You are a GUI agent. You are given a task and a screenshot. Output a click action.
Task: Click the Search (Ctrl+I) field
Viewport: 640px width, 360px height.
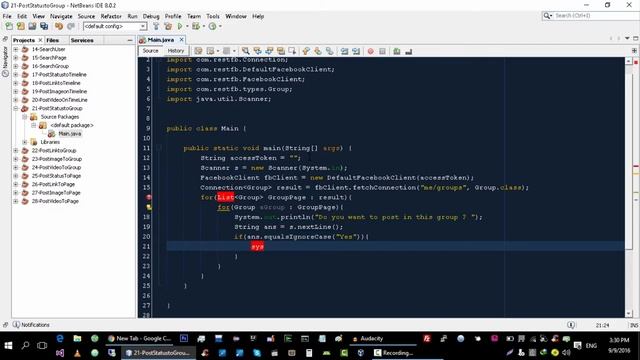tap(596, 16)
